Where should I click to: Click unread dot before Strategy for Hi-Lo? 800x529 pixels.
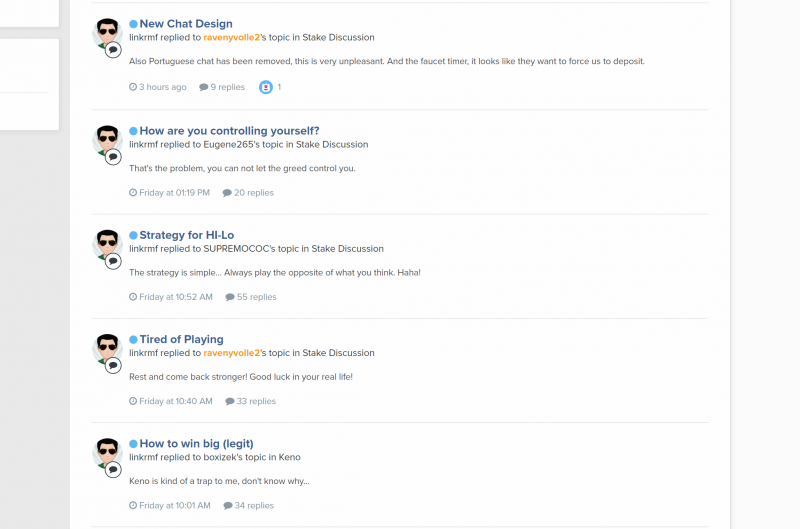point(133,235)
